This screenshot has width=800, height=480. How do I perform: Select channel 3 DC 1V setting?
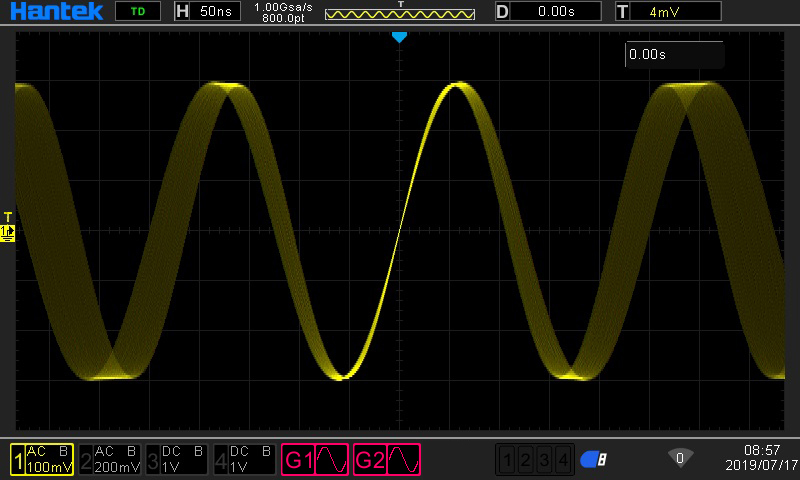coord(177,460)
